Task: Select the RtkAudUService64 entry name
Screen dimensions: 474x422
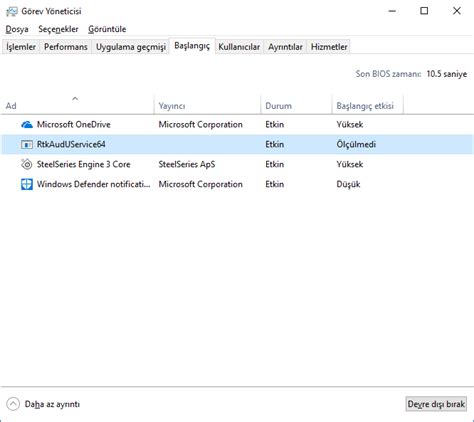Action: coord(71,144)
